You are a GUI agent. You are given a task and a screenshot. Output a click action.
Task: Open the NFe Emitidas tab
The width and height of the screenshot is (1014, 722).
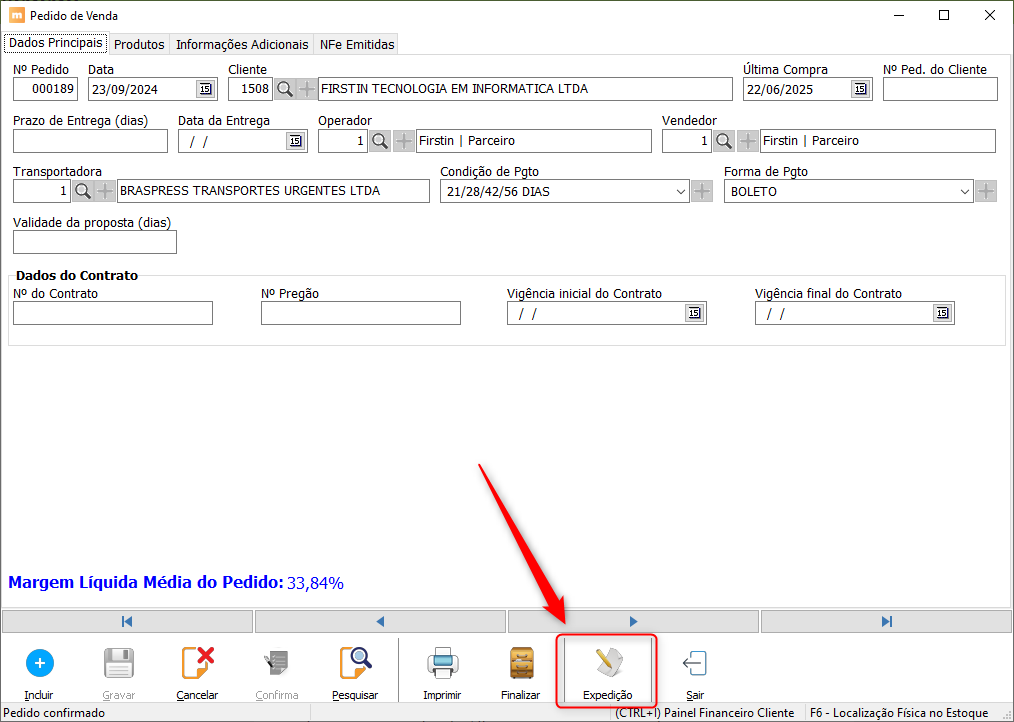pyautogui.click(x=357, y=44)
